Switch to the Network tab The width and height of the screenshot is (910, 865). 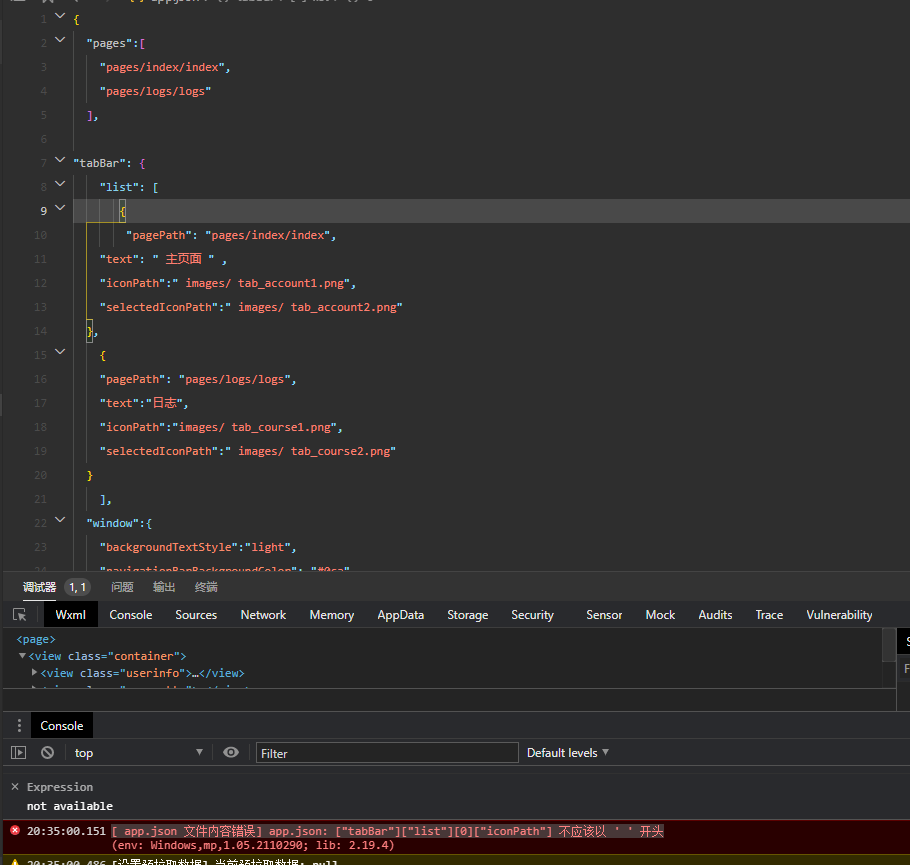pos(263,615)
